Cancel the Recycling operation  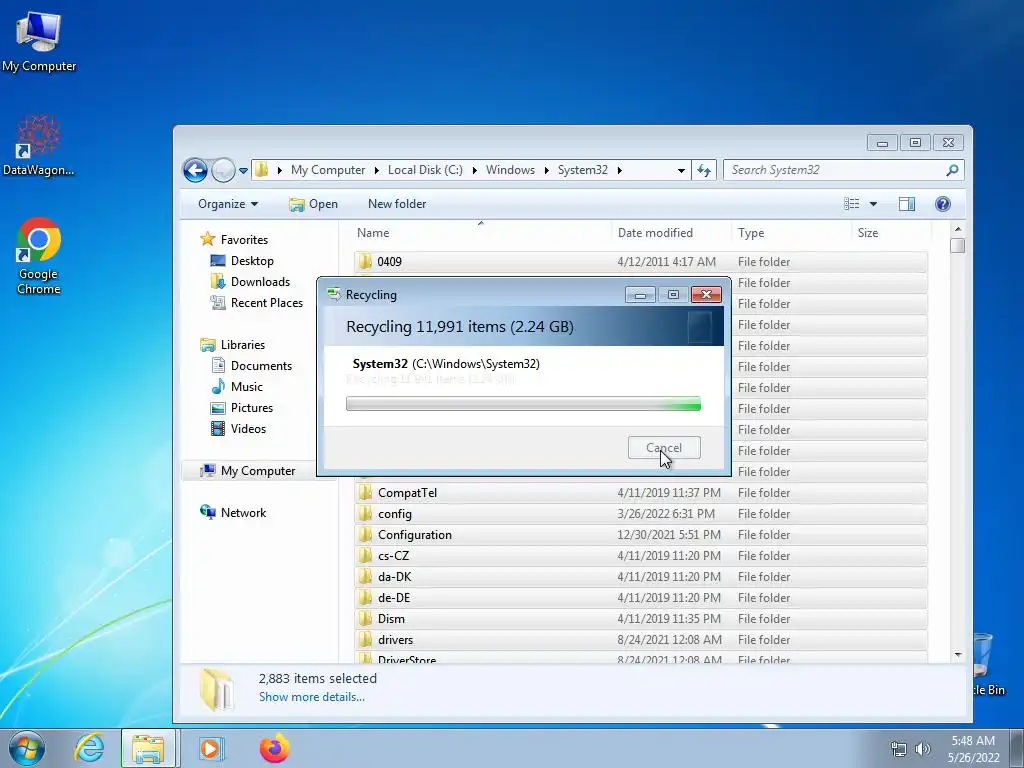point(664,447)
